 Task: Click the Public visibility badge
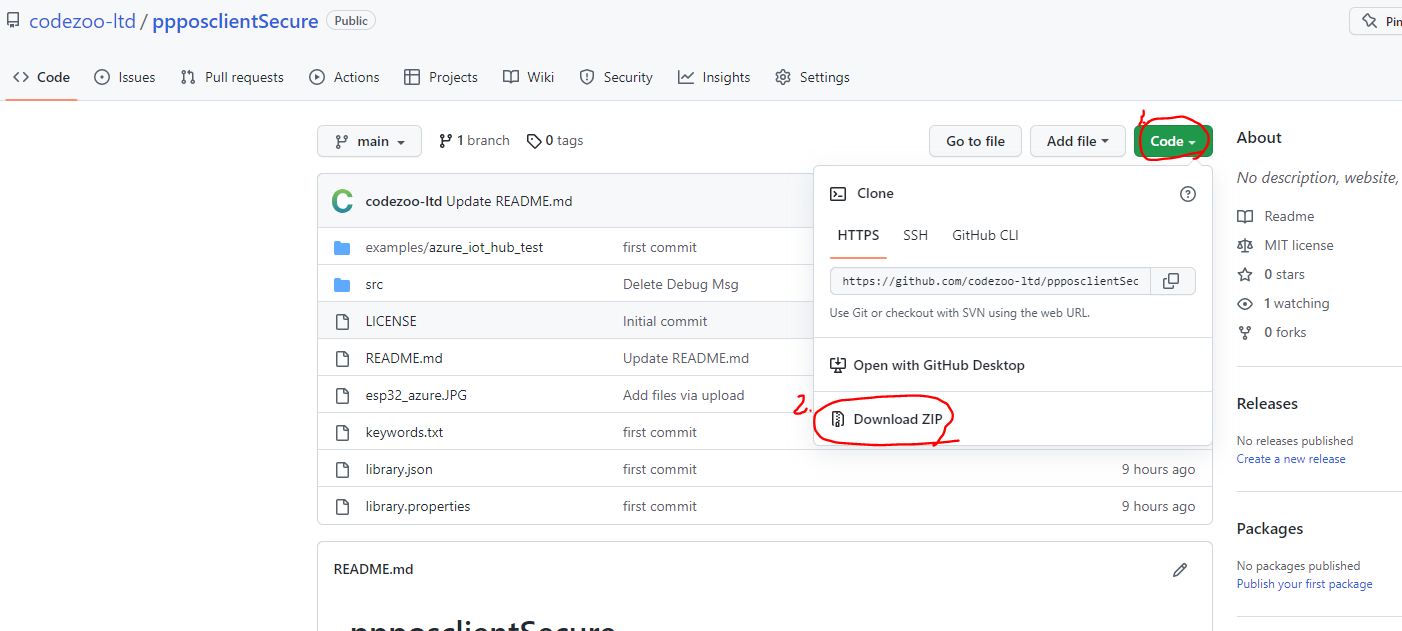point(351,20)
